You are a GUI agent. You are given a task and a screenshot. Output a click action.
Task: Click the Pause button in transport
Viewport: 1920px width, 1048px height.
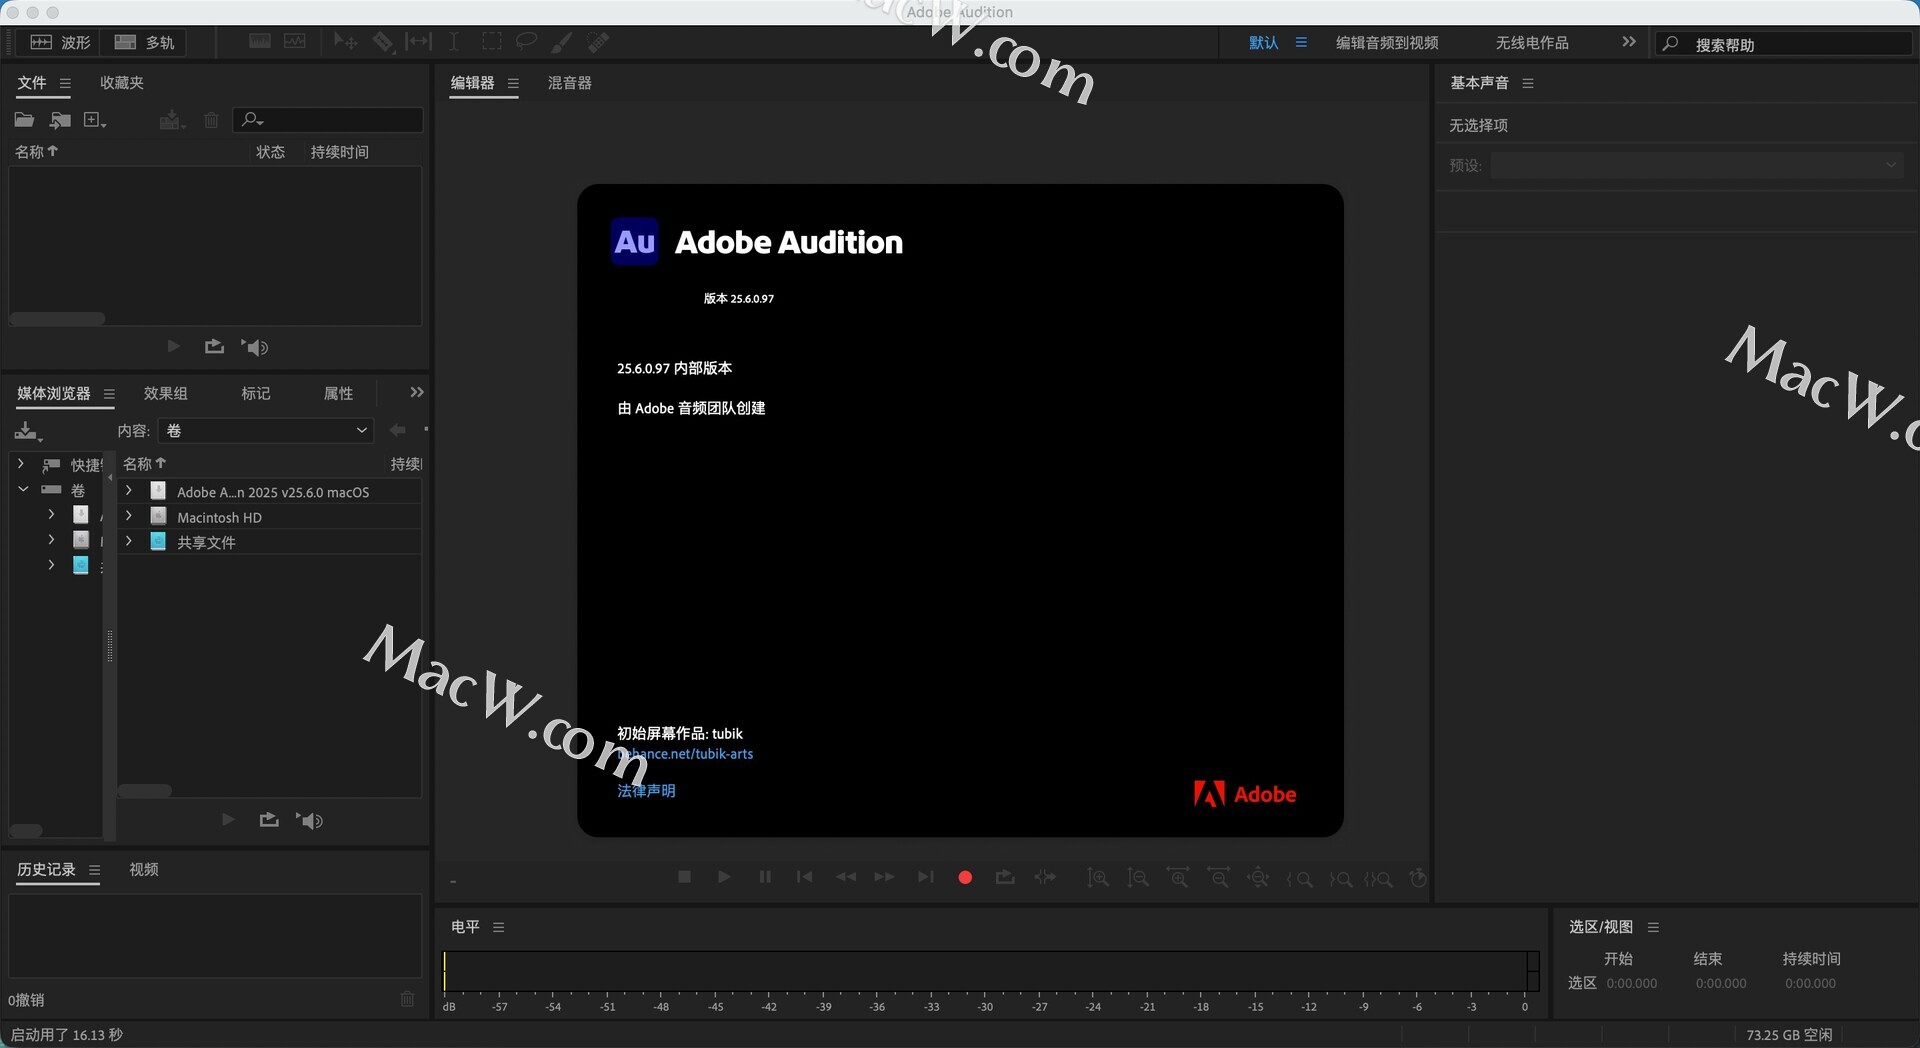pyautogui.click(x=765, y=877)
